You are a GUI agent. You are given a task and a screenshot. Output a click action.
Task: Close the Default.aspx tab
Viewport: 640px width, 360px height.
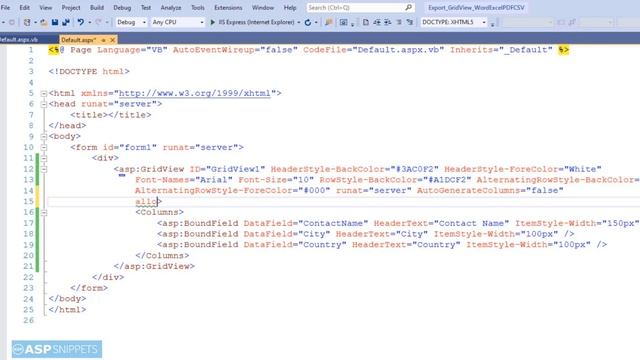pos(112,40)
